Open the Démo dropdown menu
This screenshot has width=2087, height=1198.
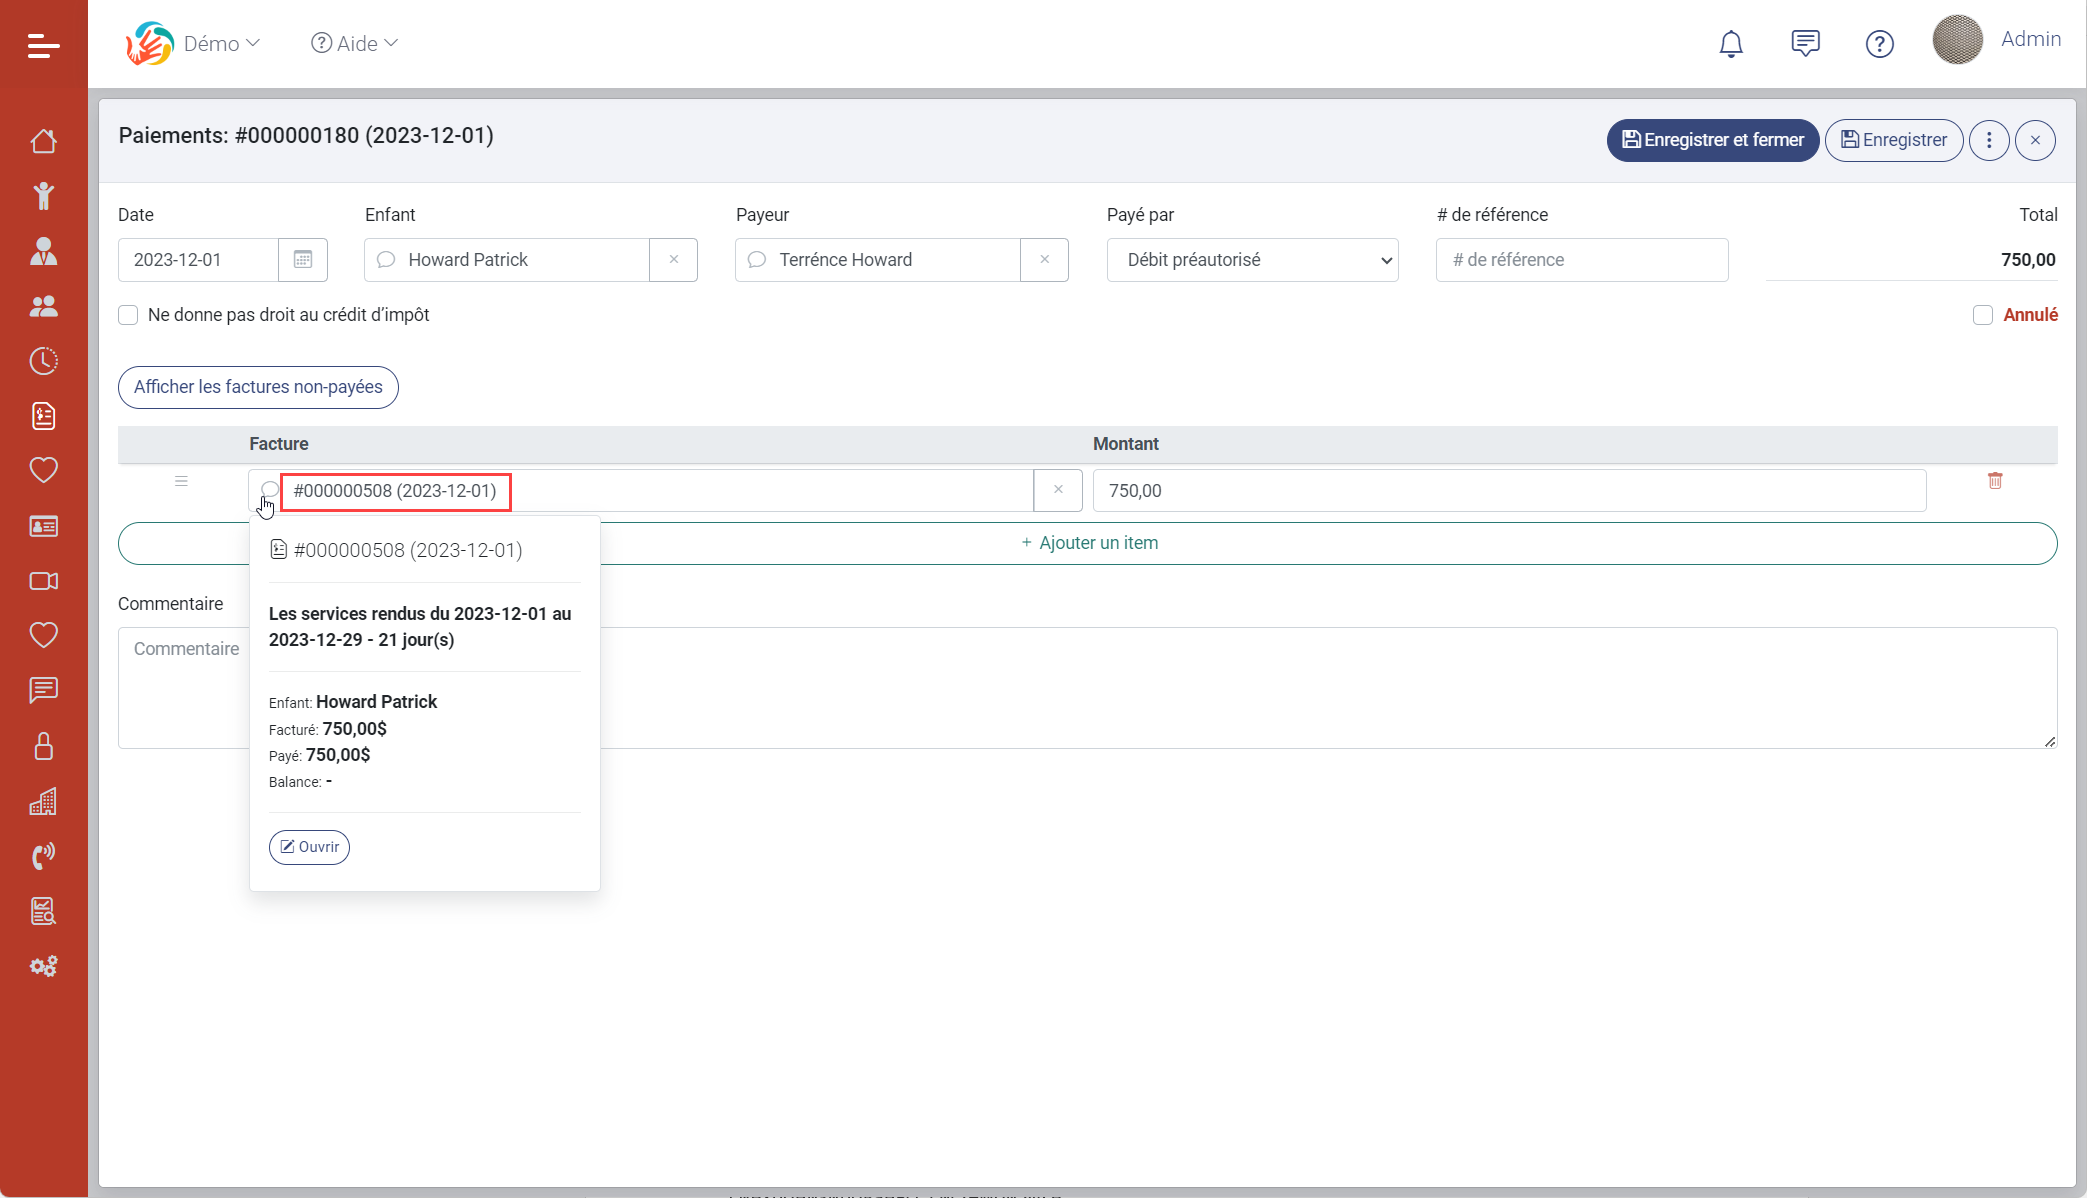click(221, 44)
